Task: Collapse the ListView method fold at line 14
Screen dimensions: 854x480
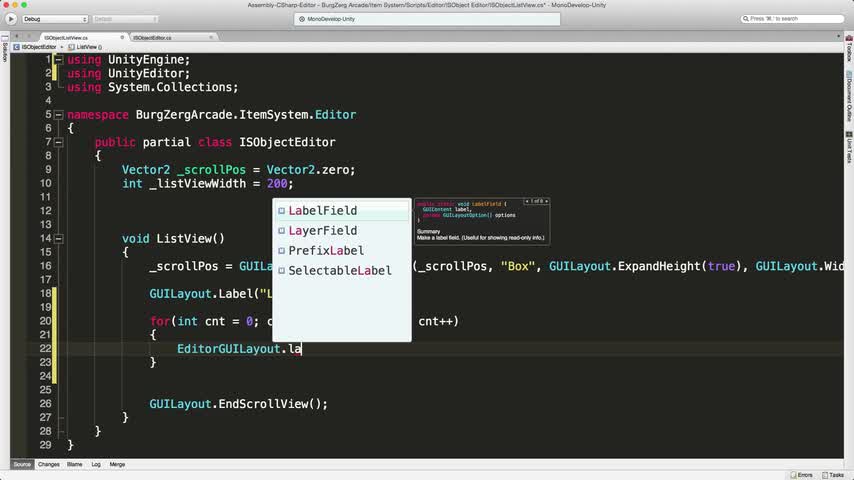Action: click(x=59, y=239)
